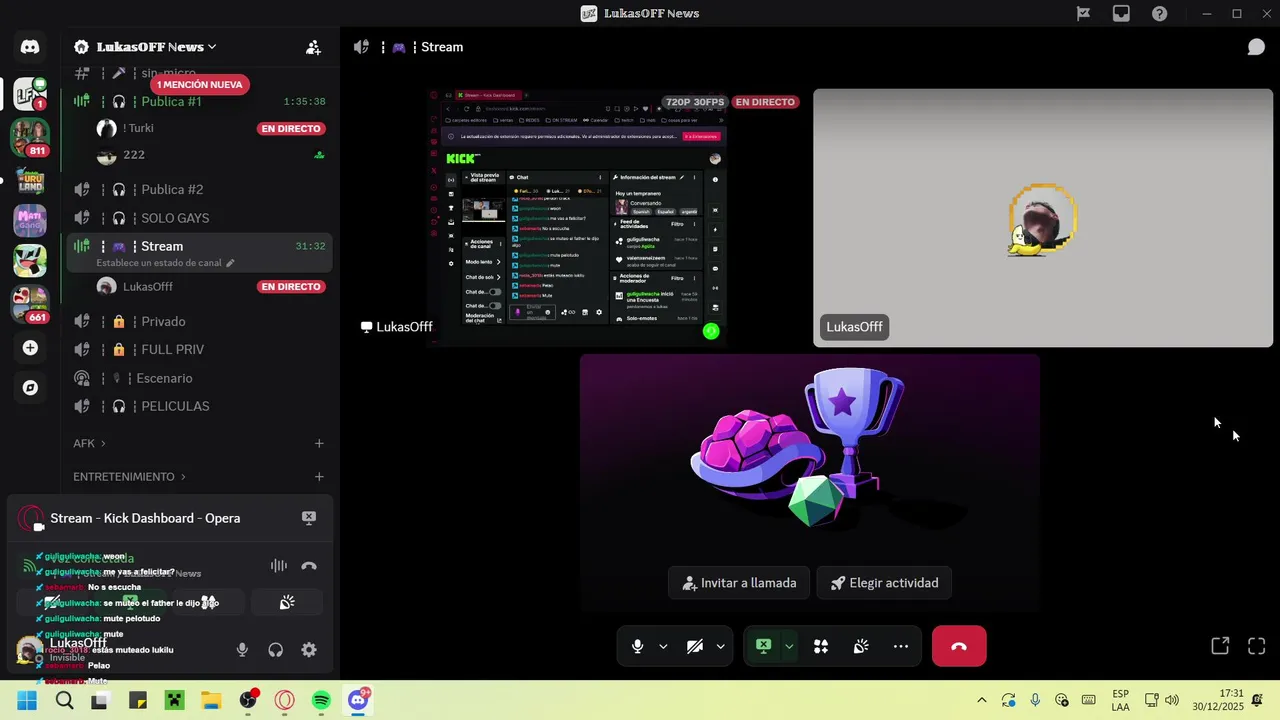The height and width of the screenshot is (720, 1280).
Task: Open the Mati Gang server
Action: point(30,220)
